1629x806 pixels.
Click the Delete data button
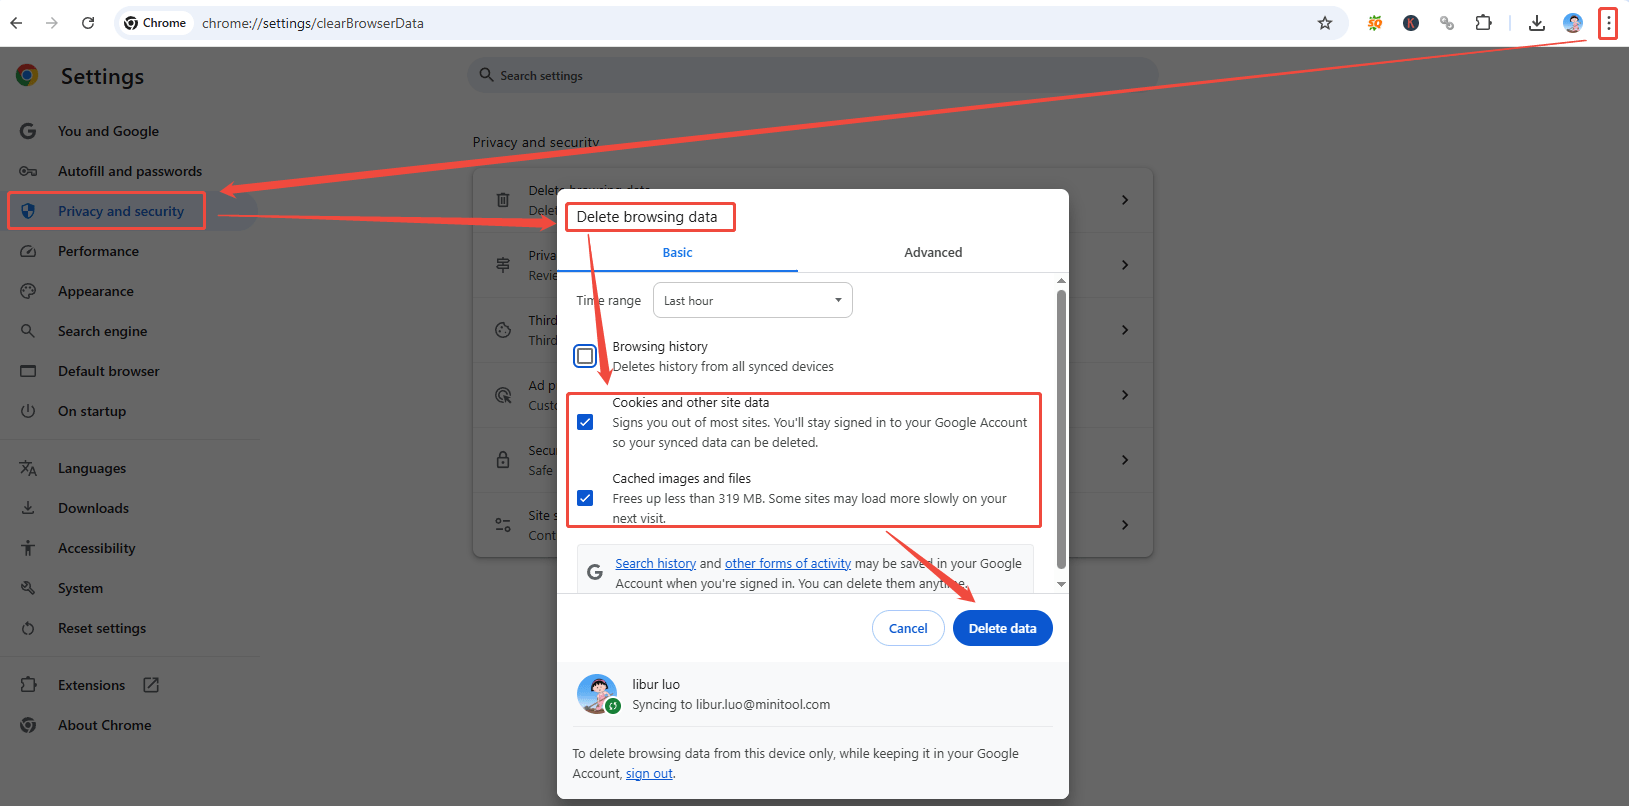point(1002,628)
